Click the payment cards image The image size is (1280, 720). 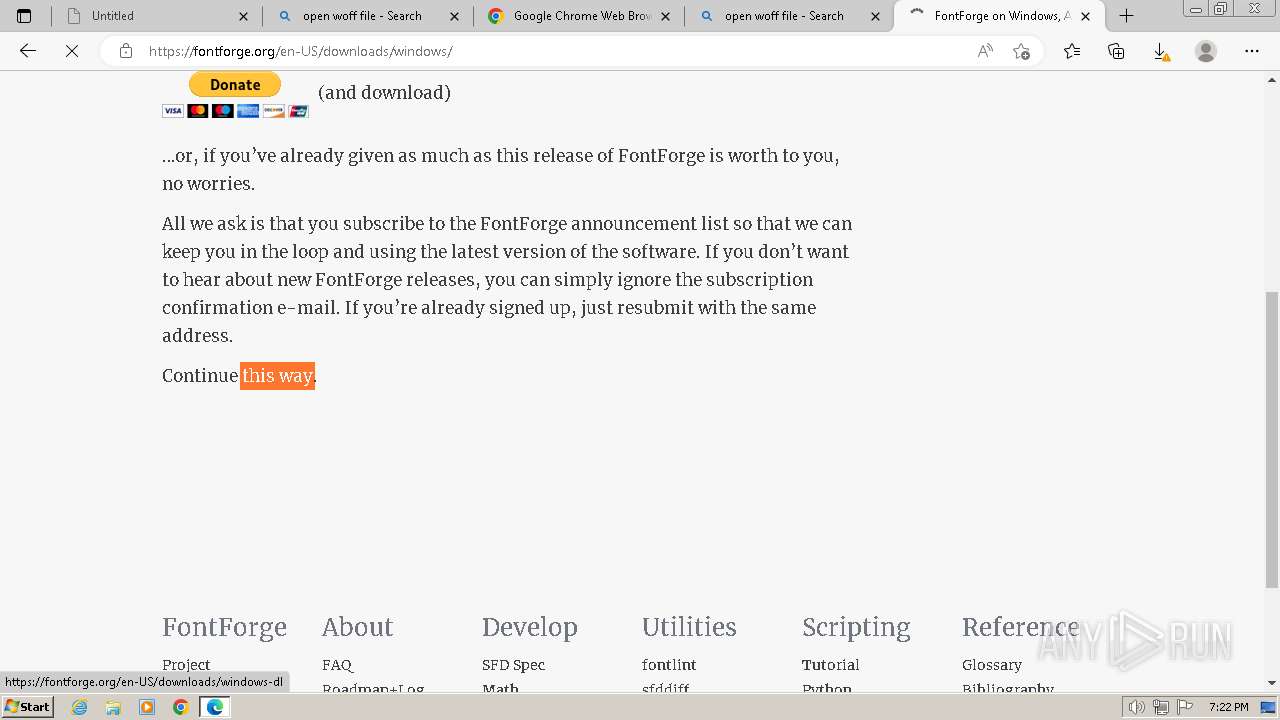tap(235, 111)
